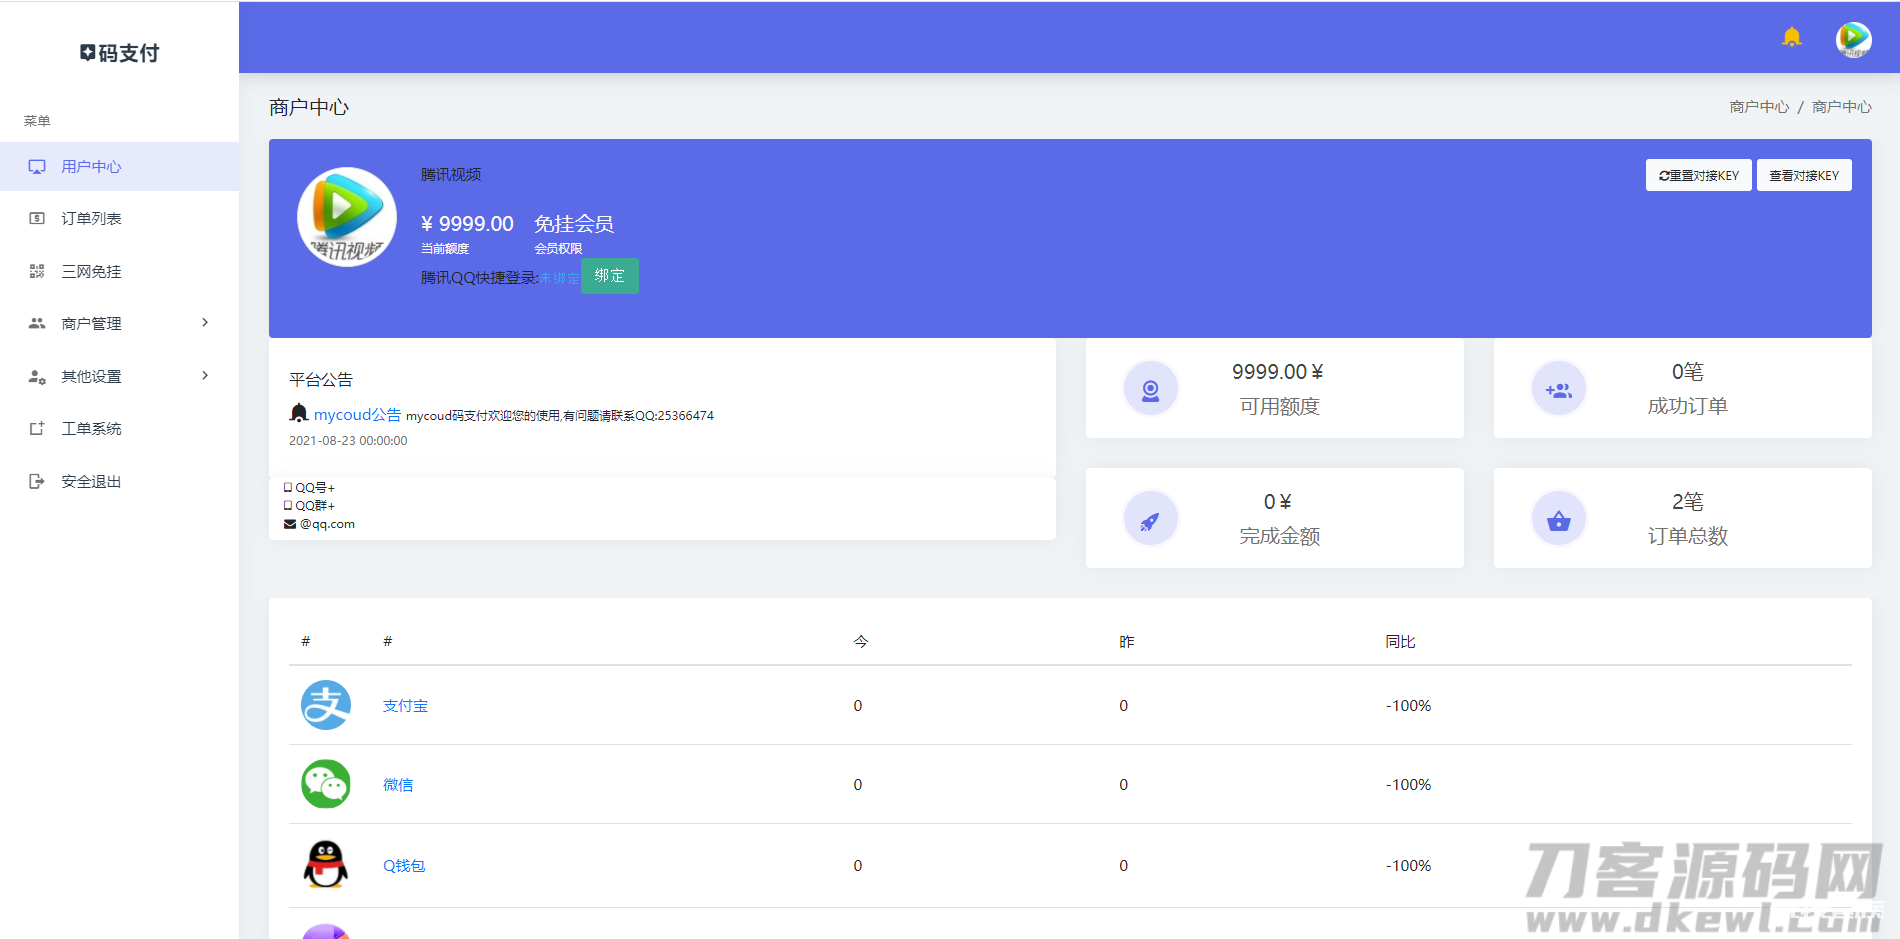Click the 重置对接KEY button

pos(1698,175)
